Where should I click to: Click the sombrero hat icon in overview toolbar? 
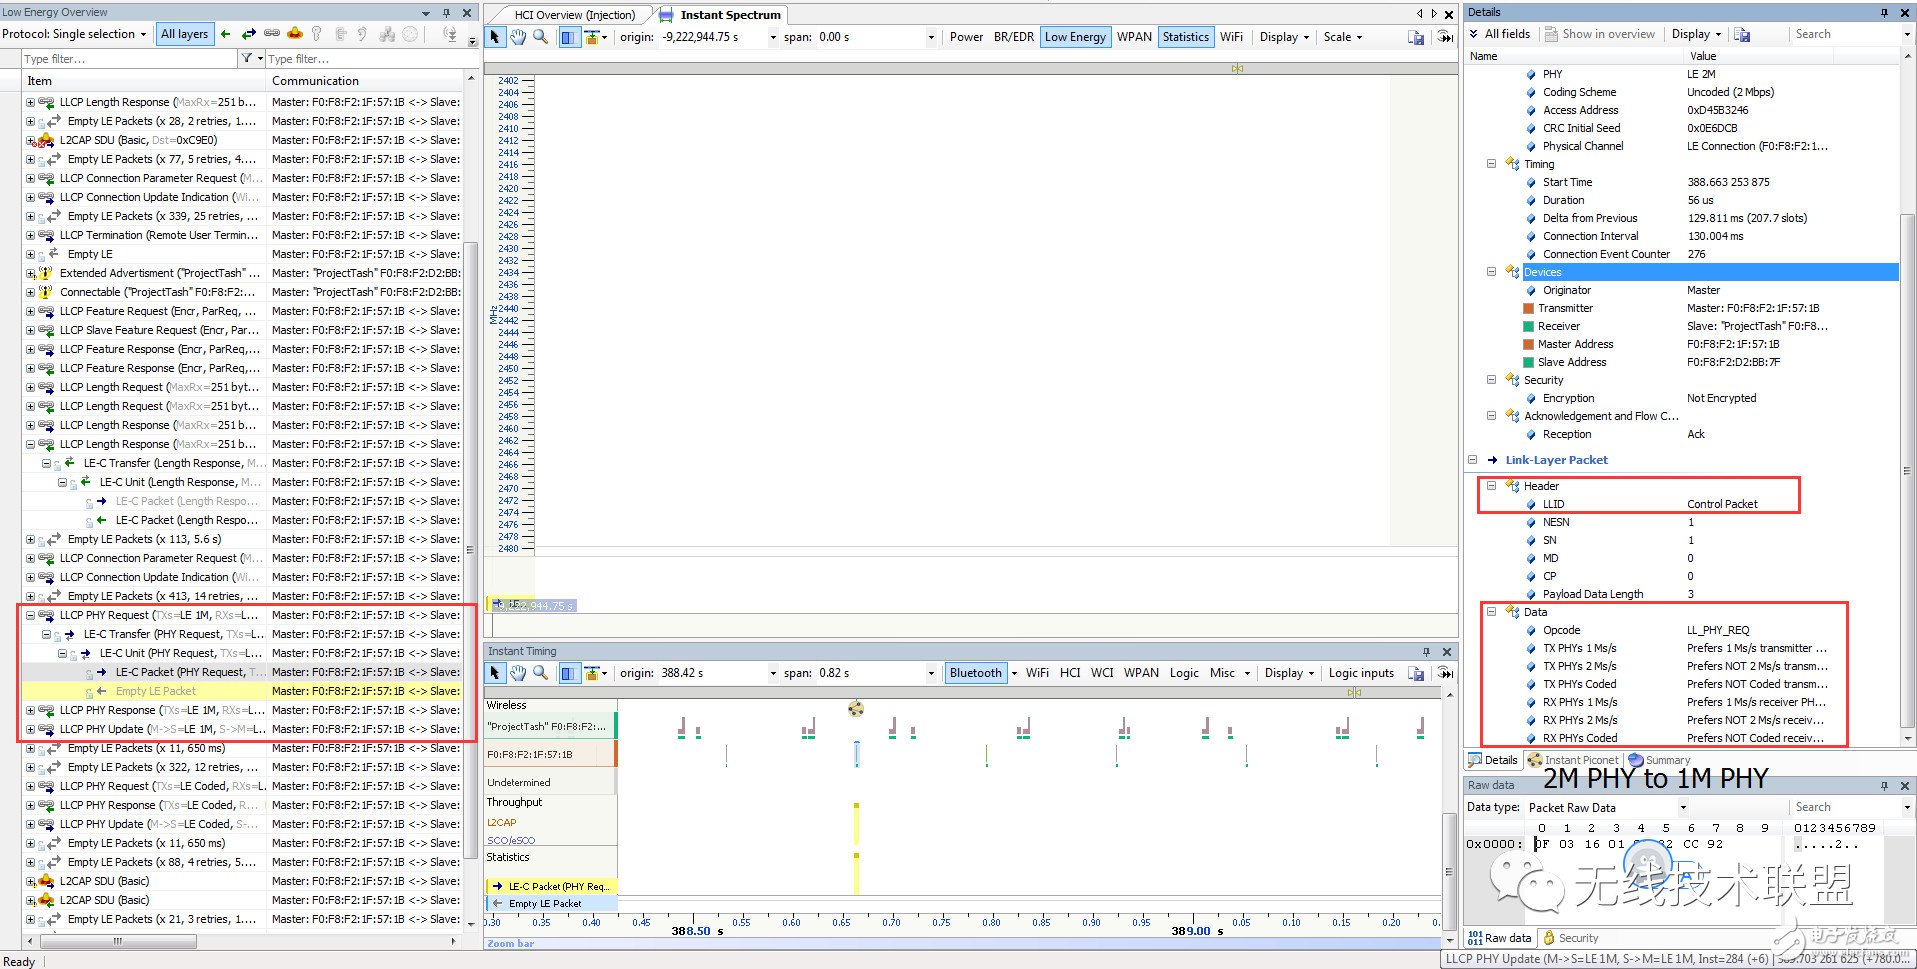click(x=295, y=34)
